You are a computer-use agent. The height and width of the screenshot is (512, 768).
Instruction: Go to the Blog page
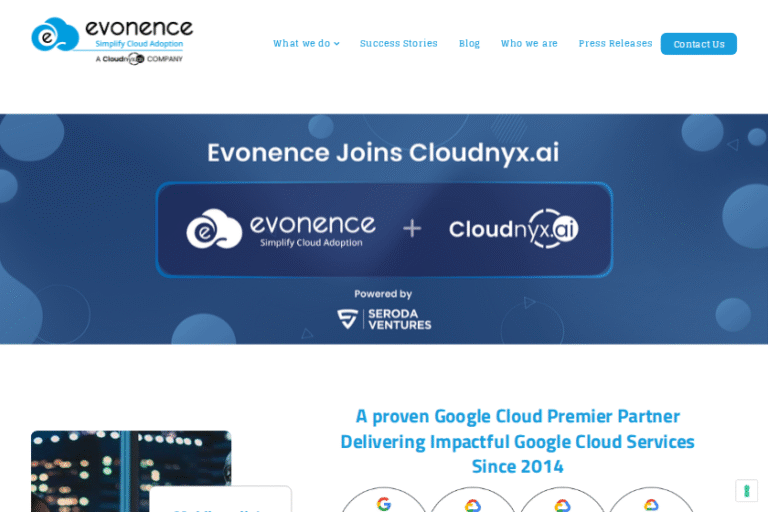coord(469,44)
